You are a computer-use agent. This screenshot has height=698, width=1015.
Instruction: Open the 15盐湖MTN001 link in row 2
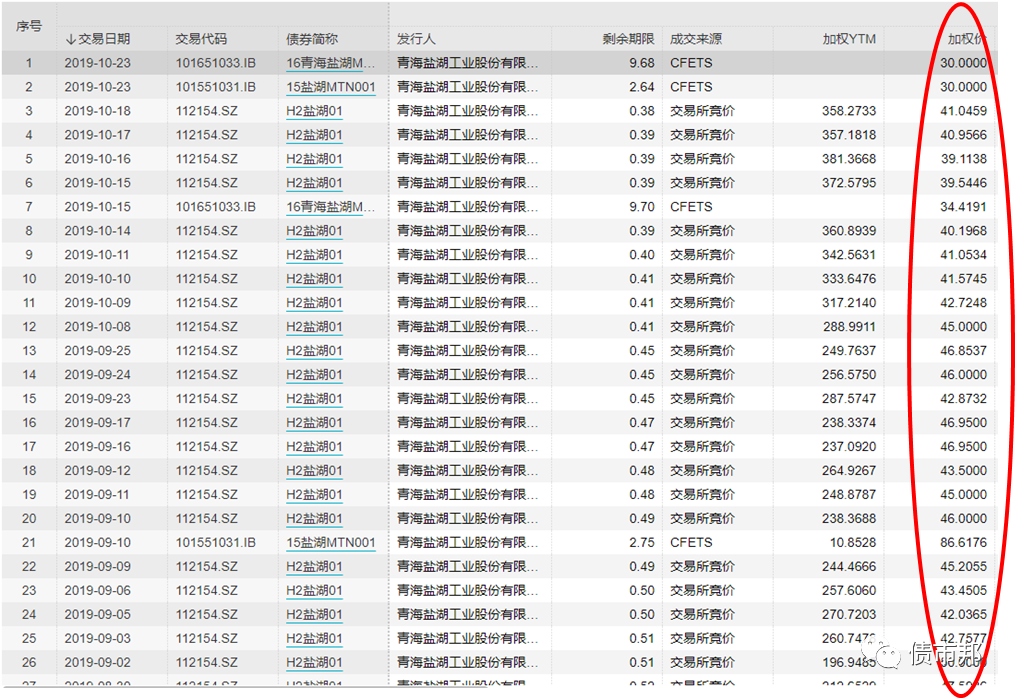331,87
